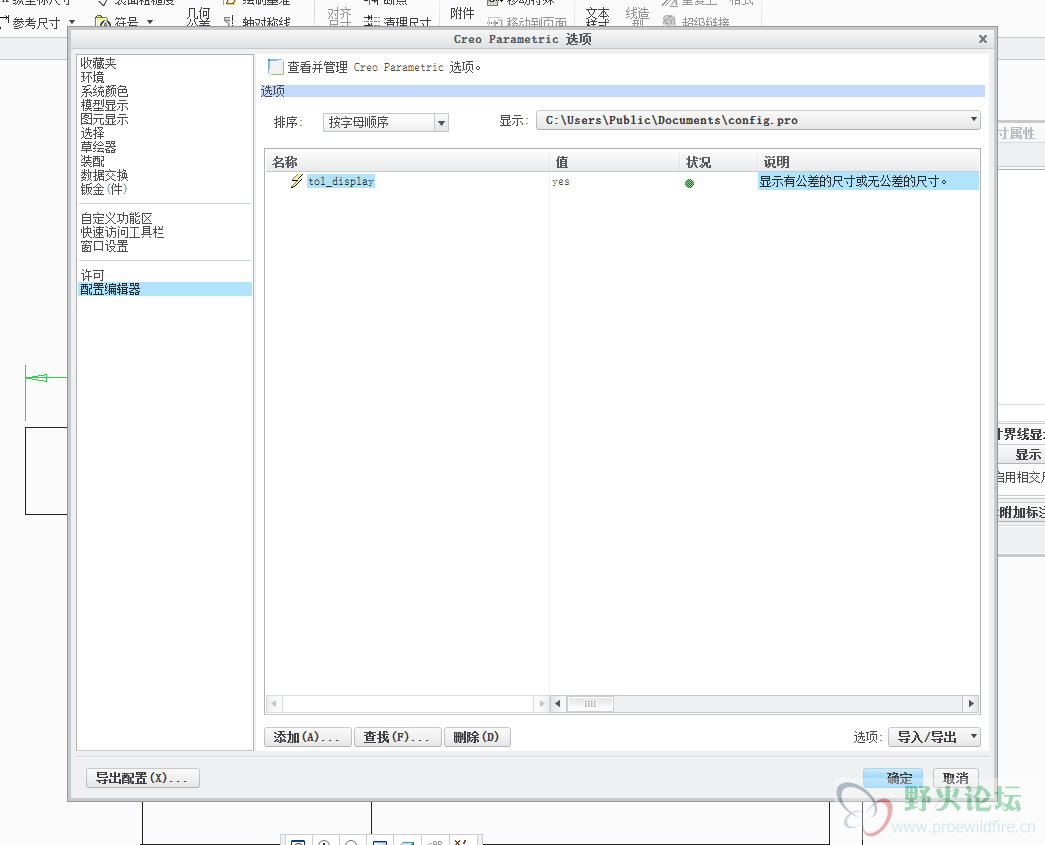Click the 删除(D) button
The image size is (1045, 845).
pyautogui.click(x=477, y=737)
